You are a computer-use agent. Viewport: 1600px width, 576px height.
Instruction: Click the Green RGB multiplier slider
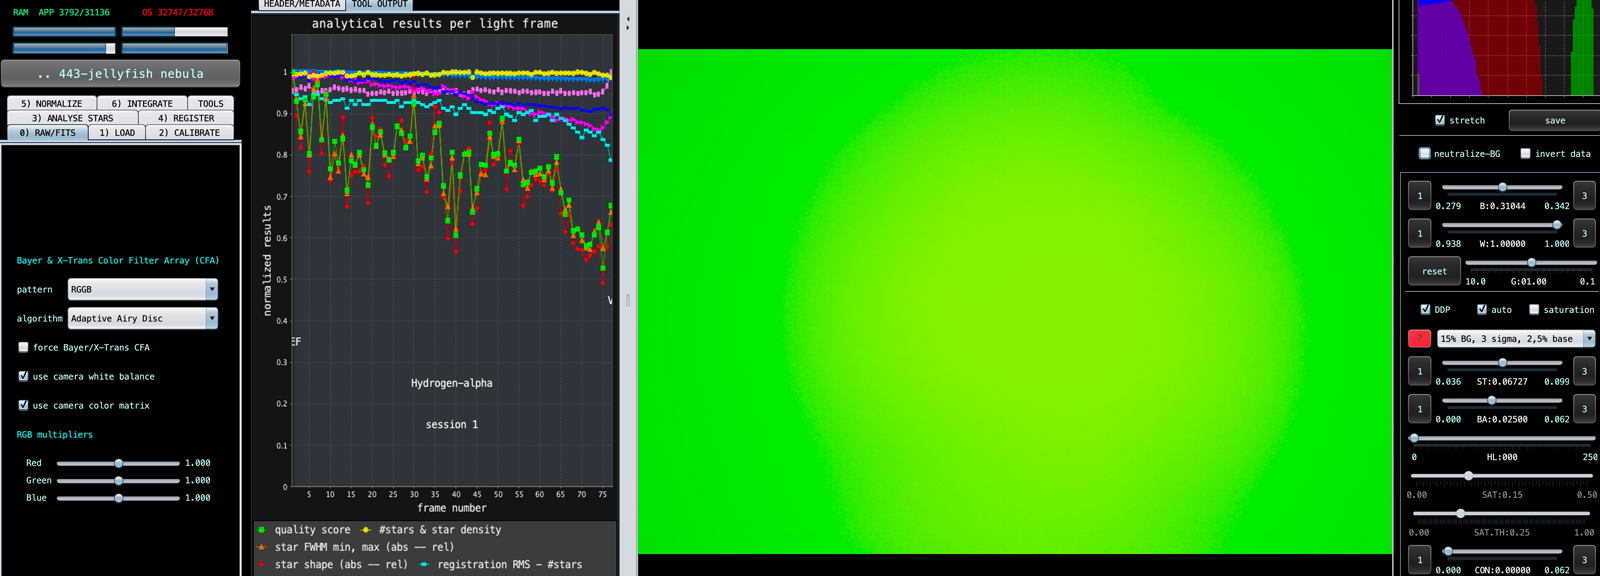(x=118, y=481)
